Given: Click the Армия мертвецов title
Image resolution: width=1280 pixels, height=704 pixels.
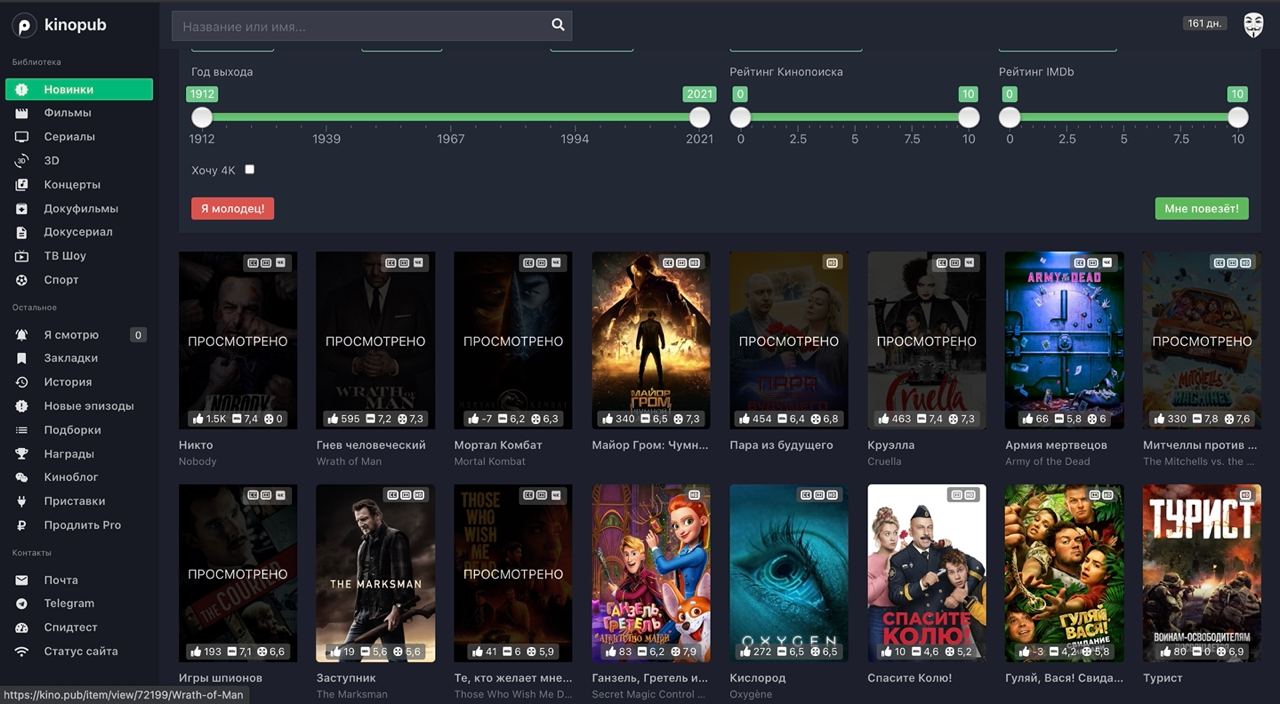Looking at the screenshot, I should click(x=1056, y=445).
